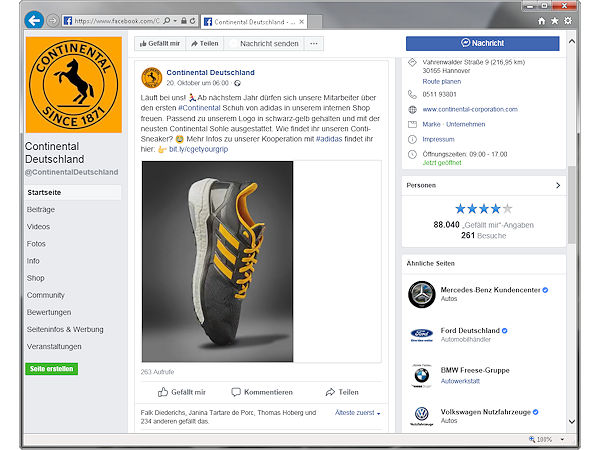This screenshot has height=450, width=600.
Task: Open Ford Deutschland similar page link
Action: (470, 331)
